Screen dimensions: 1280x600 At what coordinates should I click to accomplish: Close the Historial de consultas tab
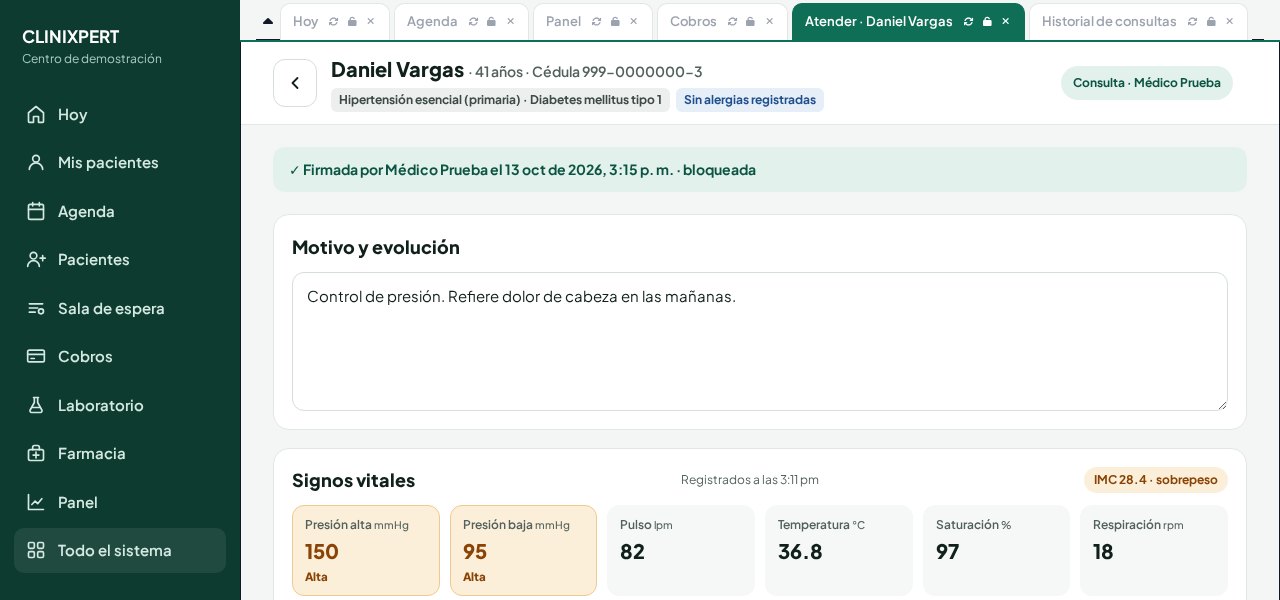(x=1229, y=21)
